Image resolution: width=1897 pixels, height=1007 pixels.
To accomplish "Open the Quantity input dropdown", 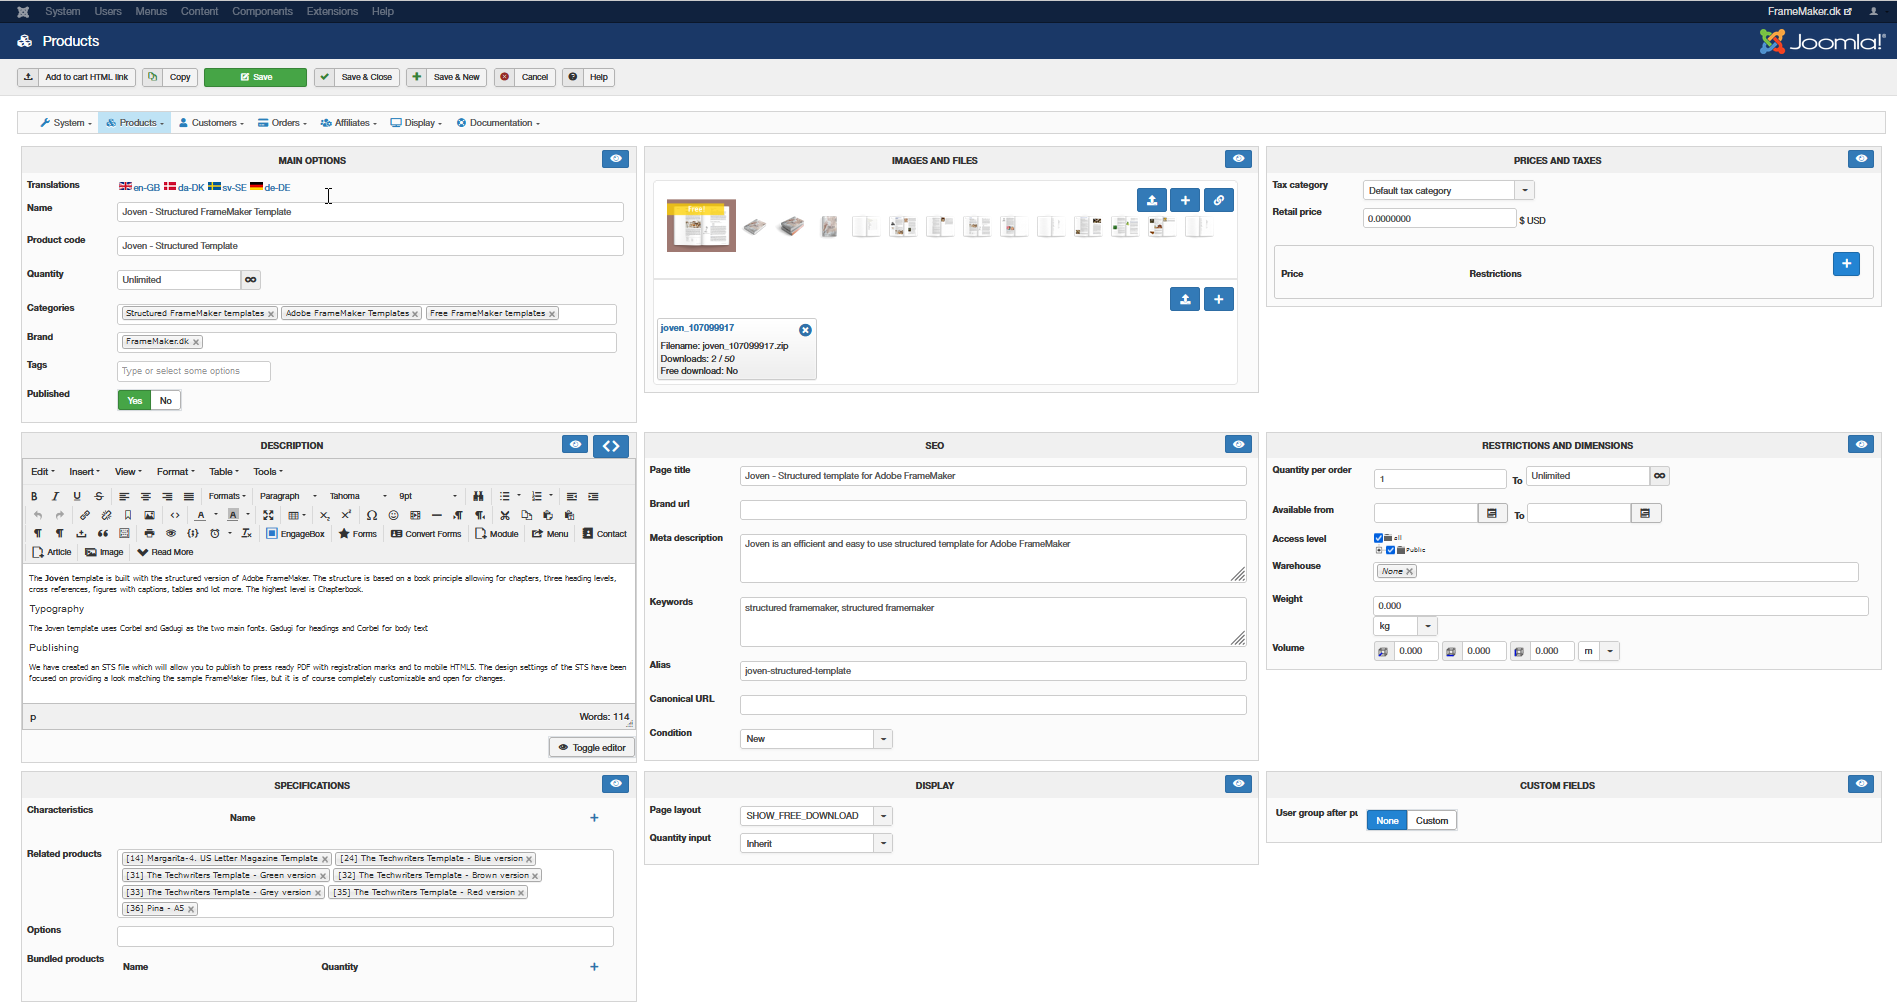I will point(816,844).
